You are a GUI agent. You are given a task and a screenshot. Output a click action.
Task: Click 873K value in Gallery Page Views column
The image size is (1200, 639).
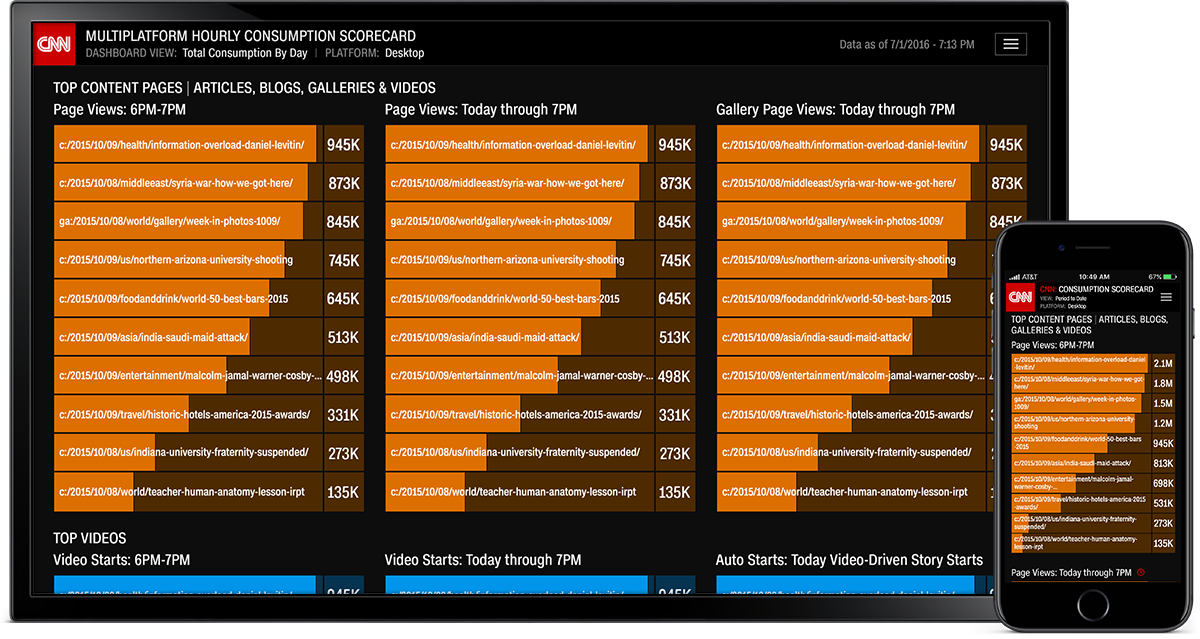click(x=1006, y=184)
